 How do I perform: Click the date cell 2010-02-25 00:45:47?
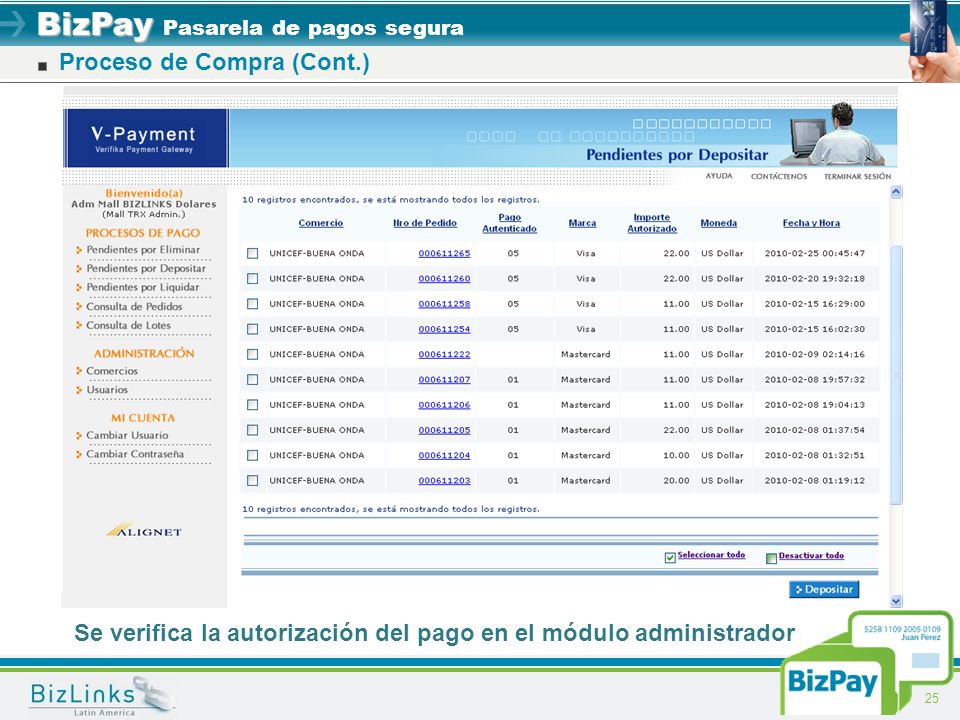click(x=815, y=253)
